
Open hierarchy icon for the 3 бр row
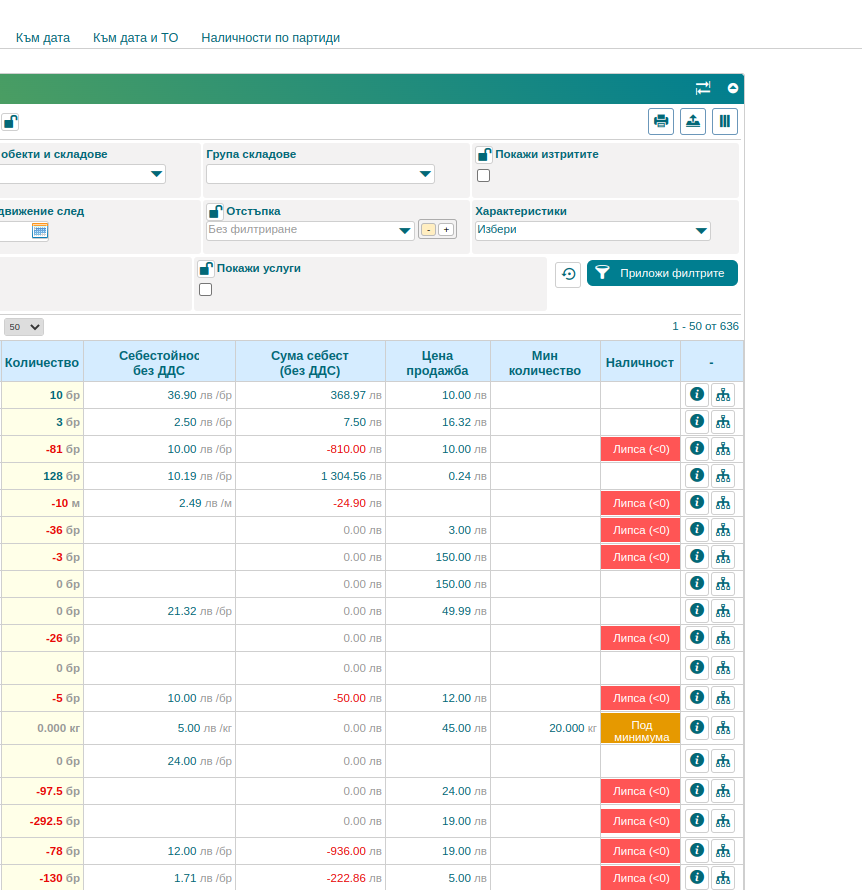(723, 422)
